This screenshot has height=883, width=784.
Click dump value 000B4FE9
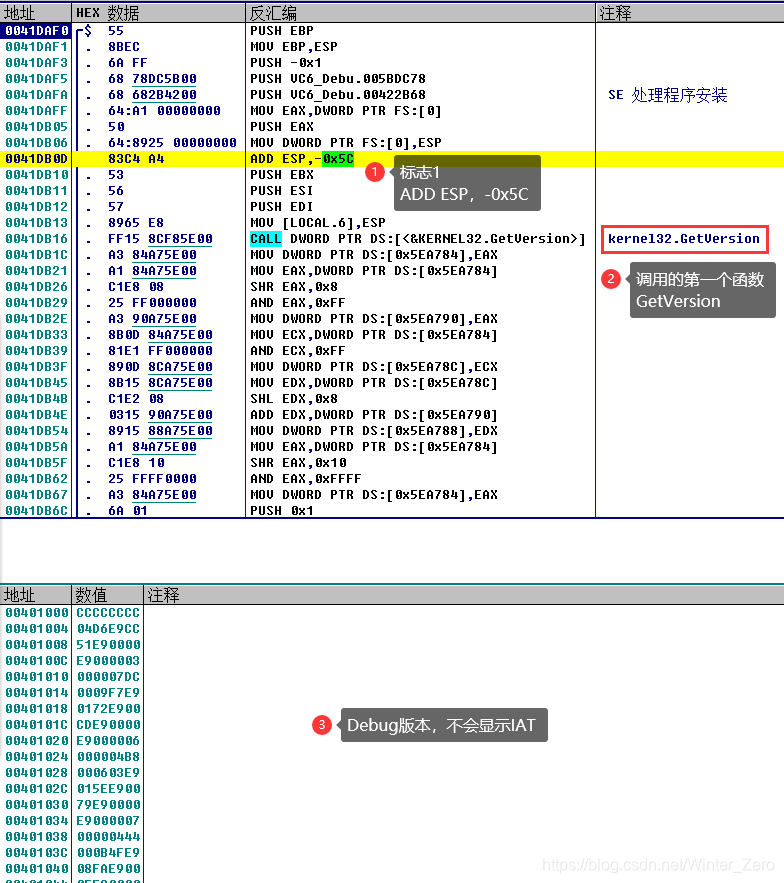click(x=108, y=853)
